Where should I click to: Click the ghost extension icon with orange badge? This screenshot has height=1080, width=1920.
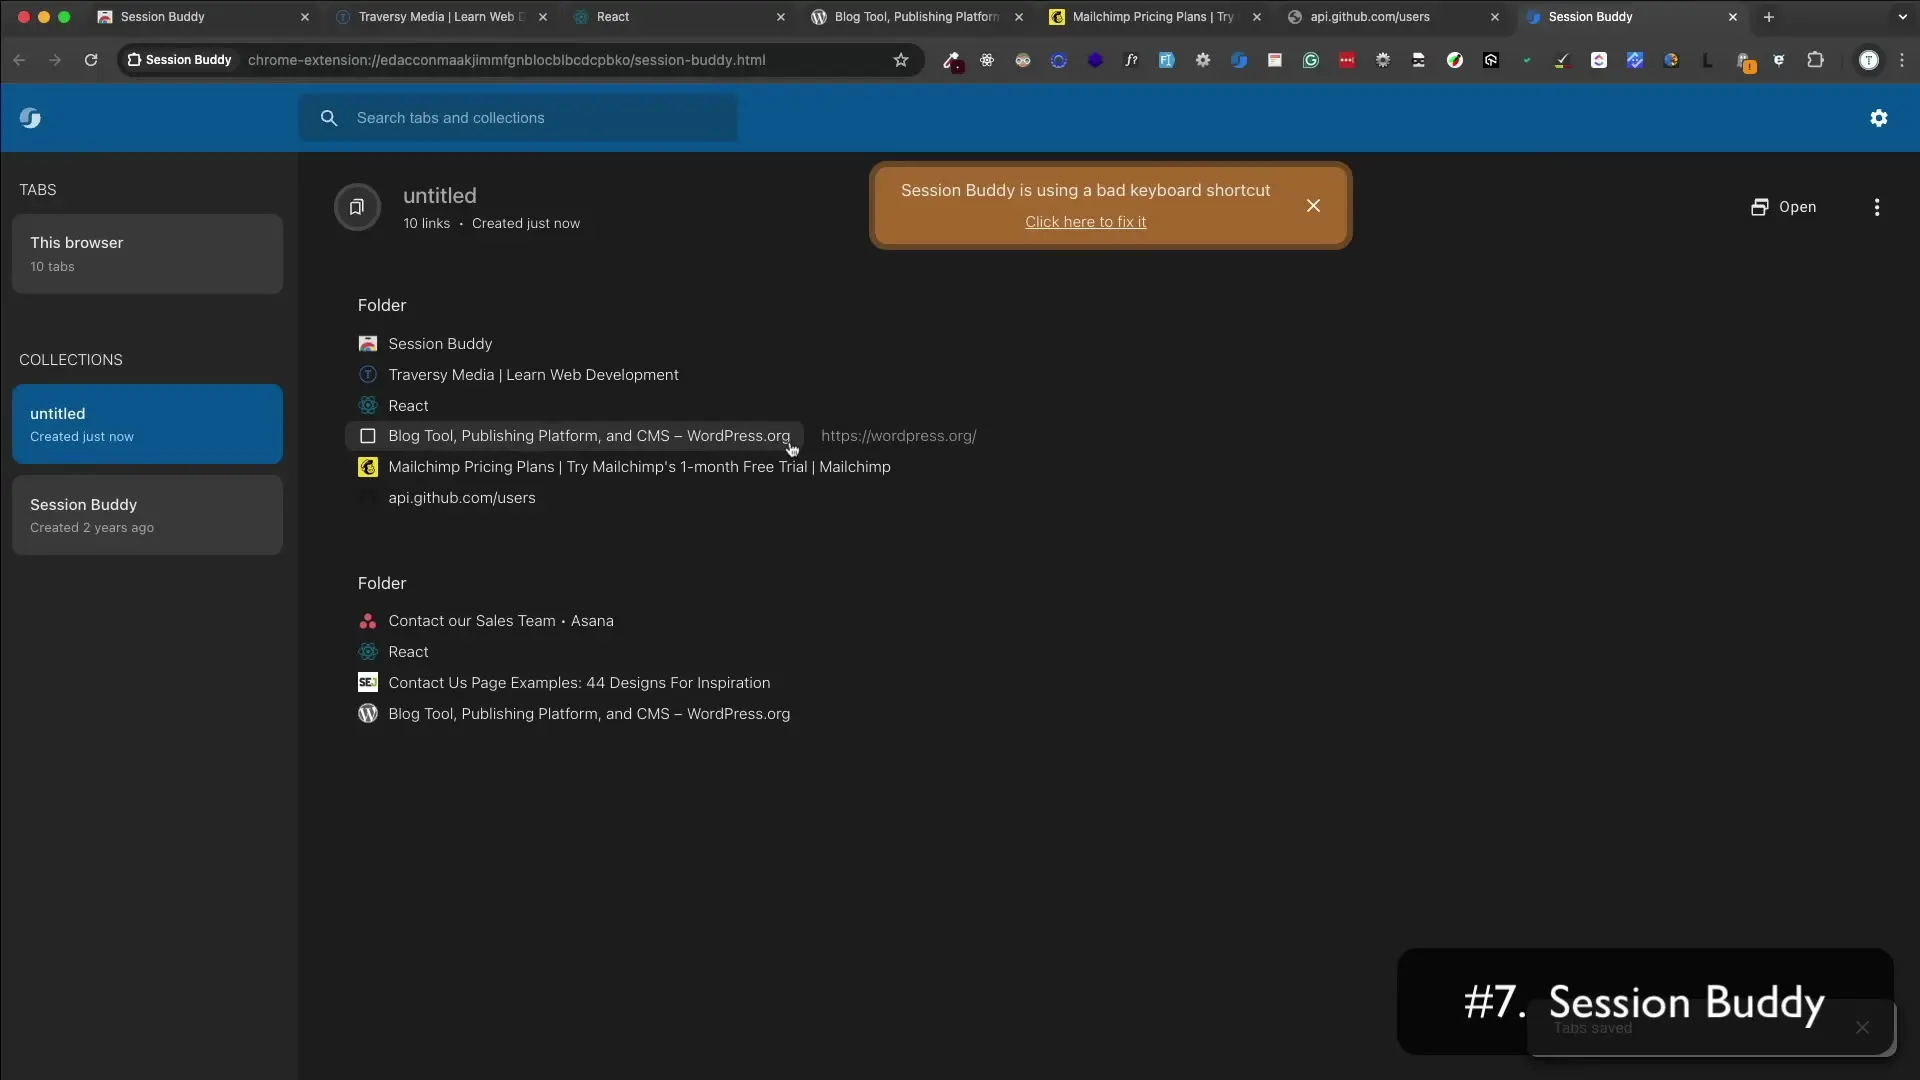point(1746,62)
